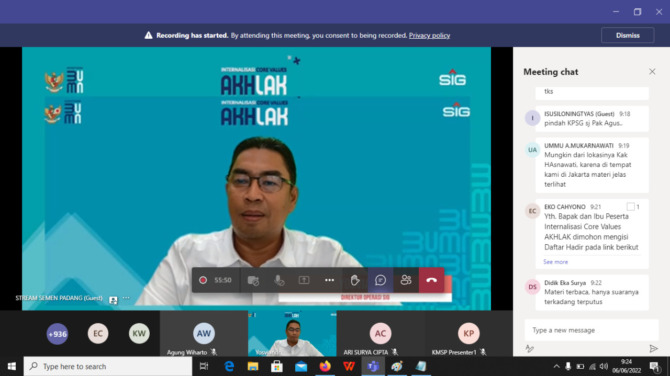Switch to Microsoft Teams in the taskbar
This screenshot has height=376, width=670.
coord(373,367)
